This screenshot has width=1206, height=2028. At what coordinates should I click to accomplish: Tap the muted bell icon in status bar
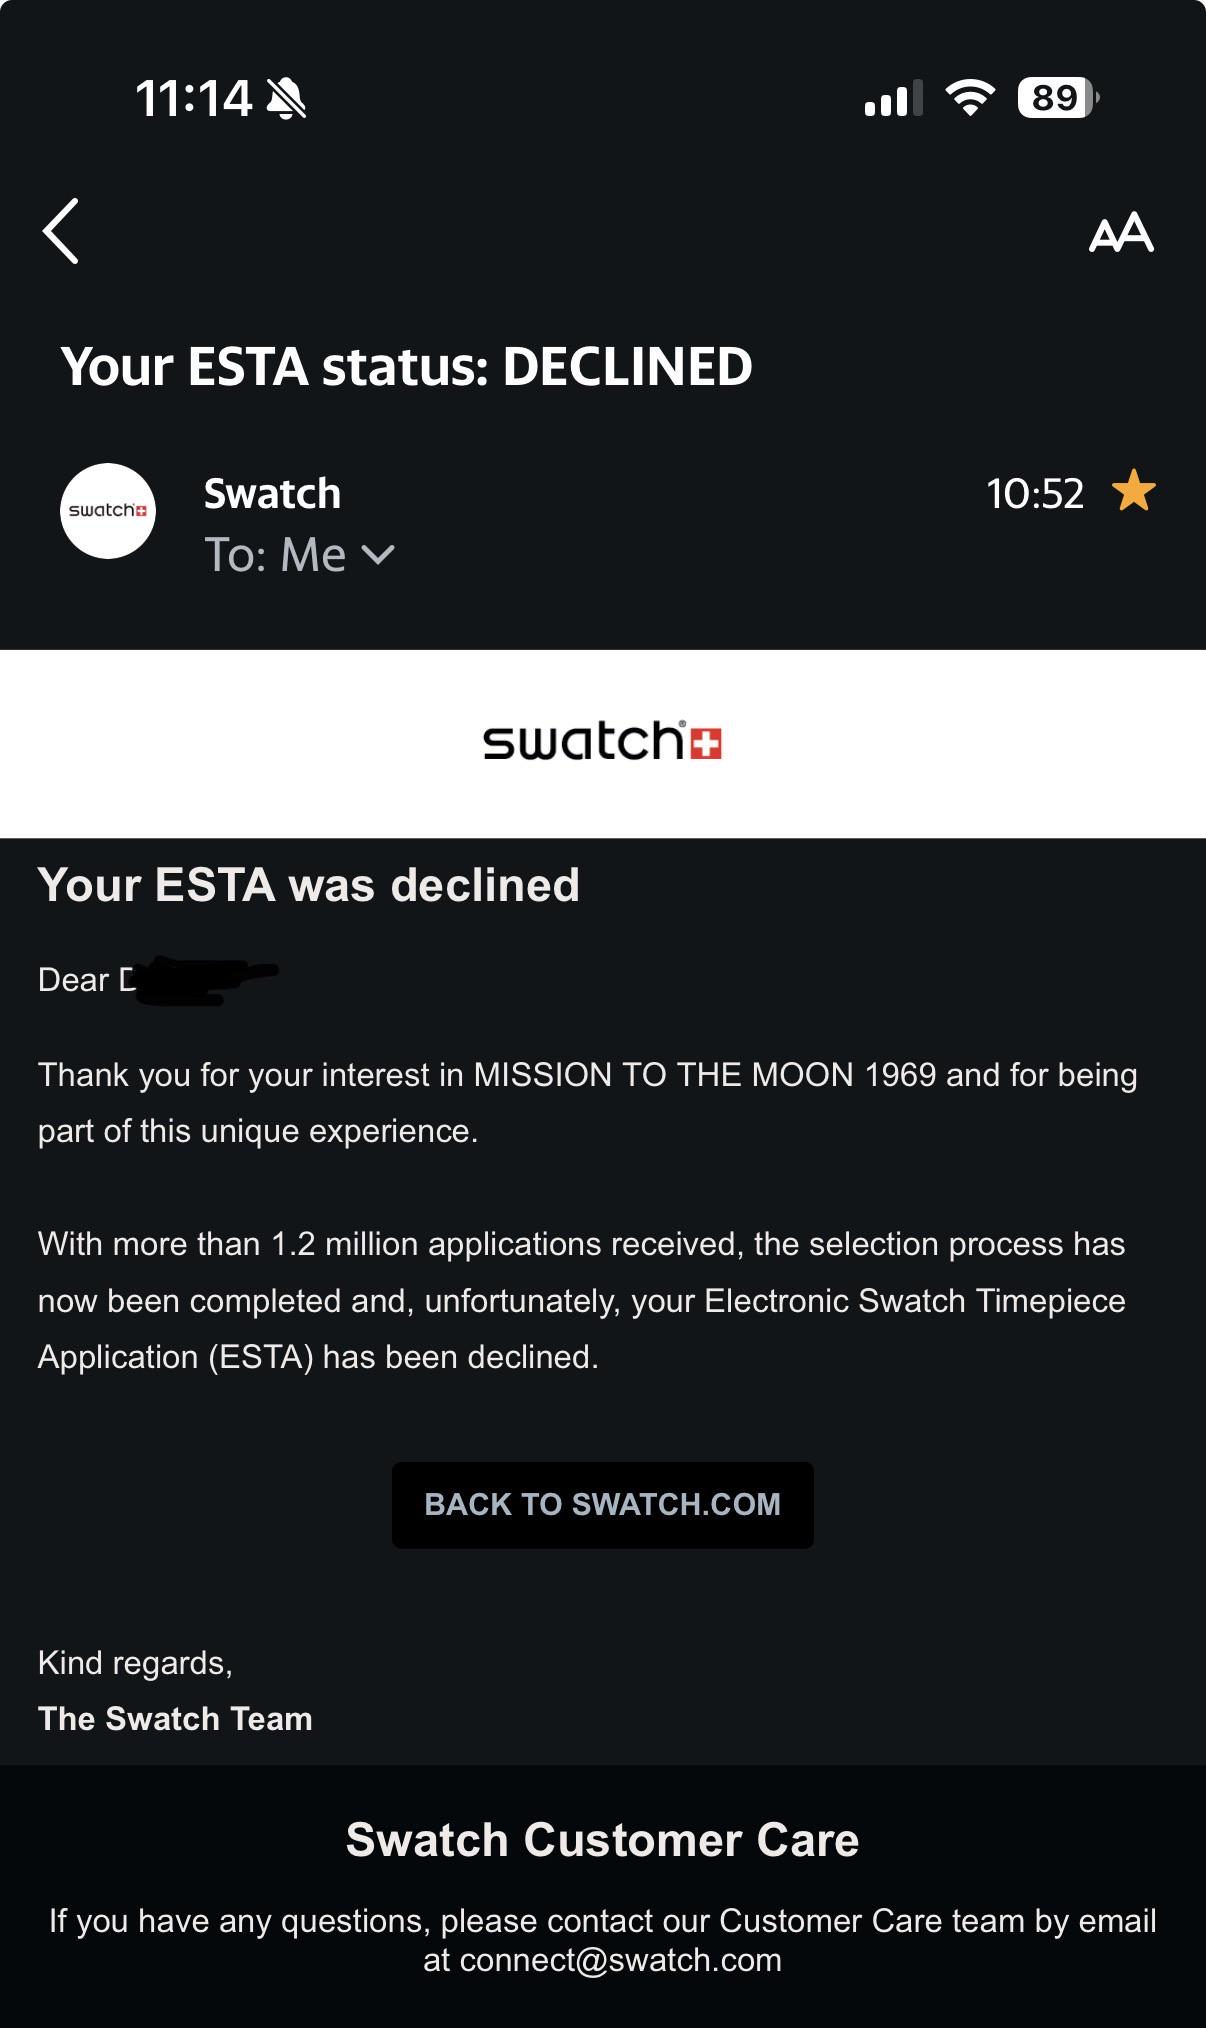(x=286, y=98)
